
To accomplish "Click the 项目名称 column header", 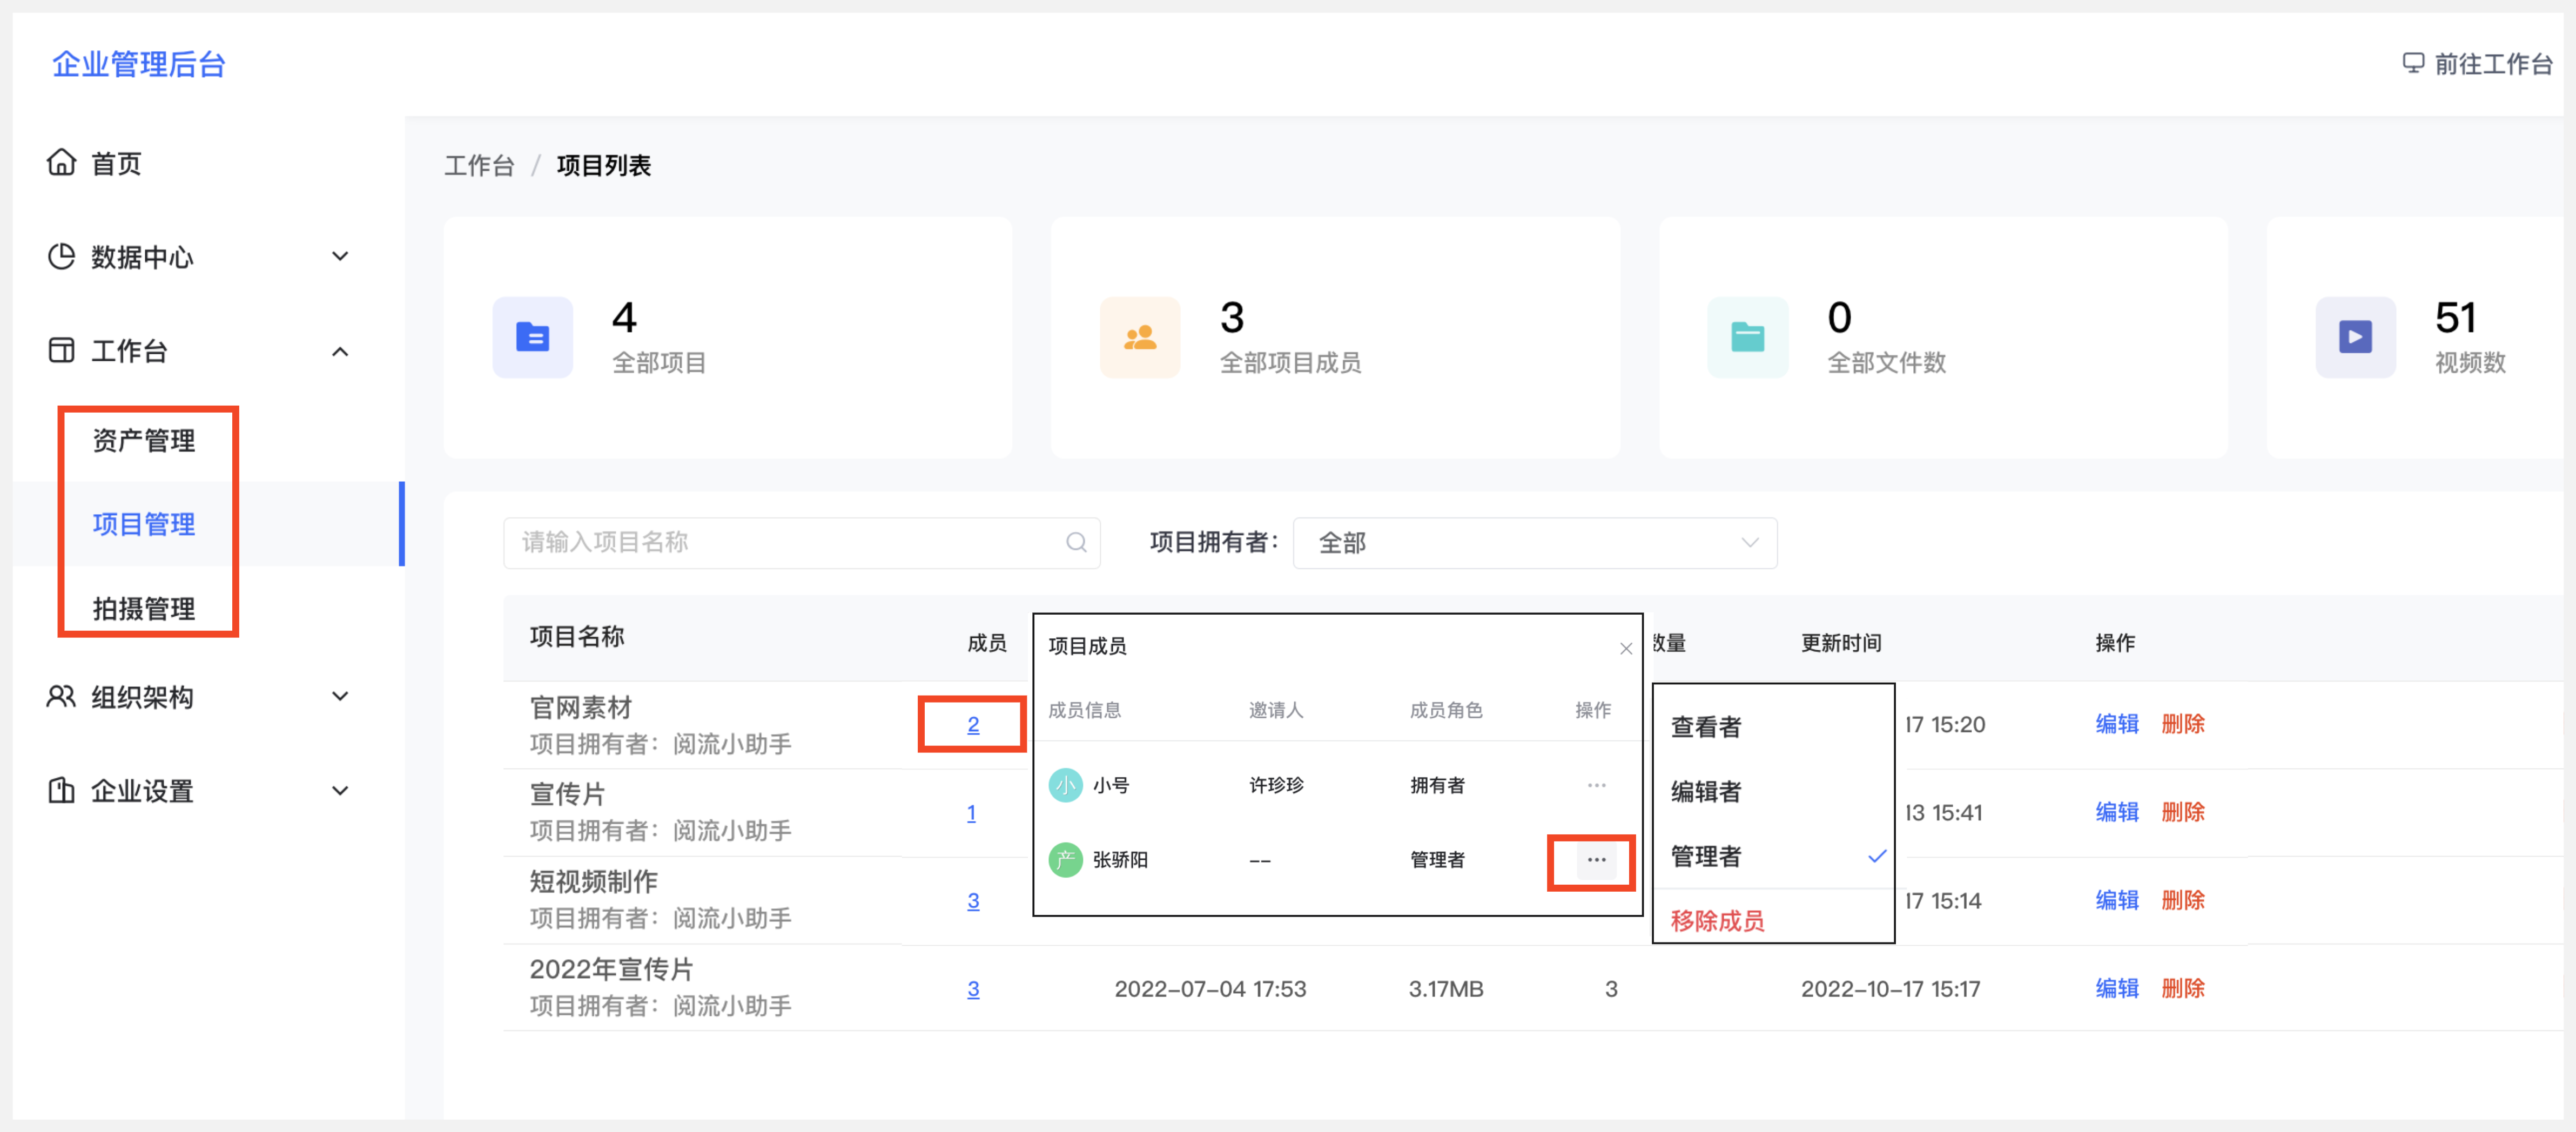I will (x=577, y=636).
